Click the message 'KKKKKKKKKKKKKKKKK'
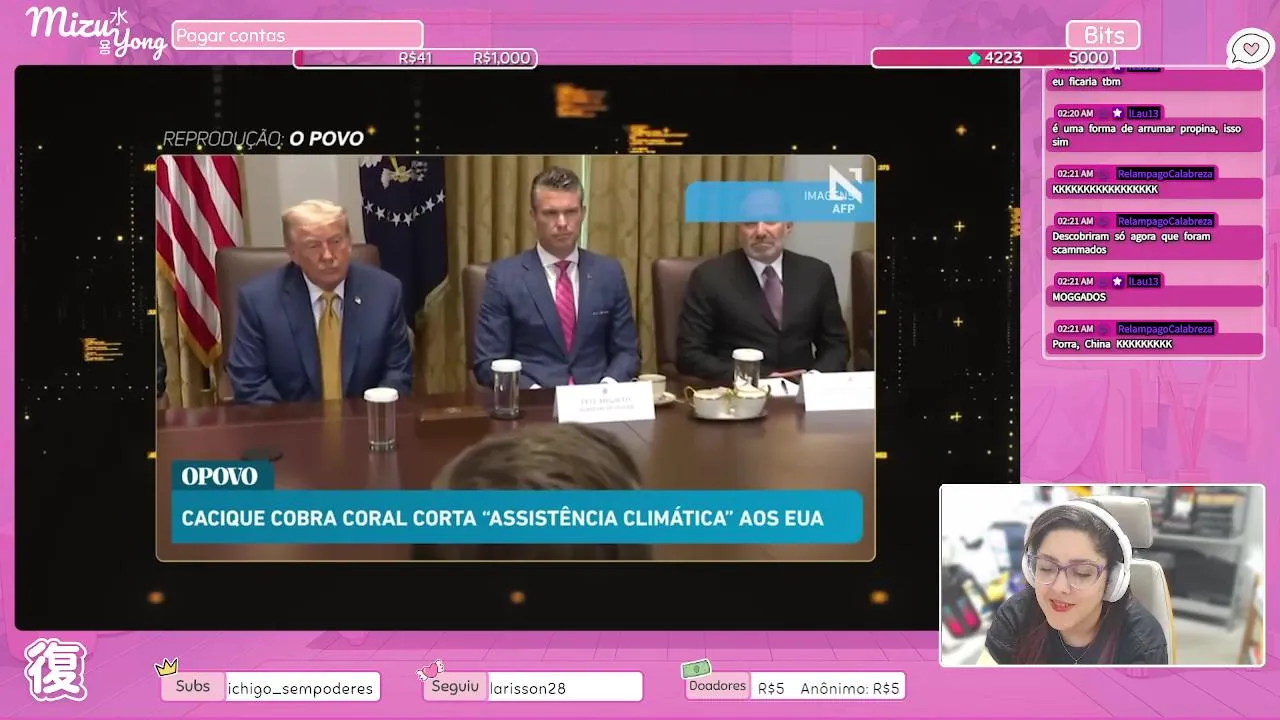 [x=1105, y=189]
